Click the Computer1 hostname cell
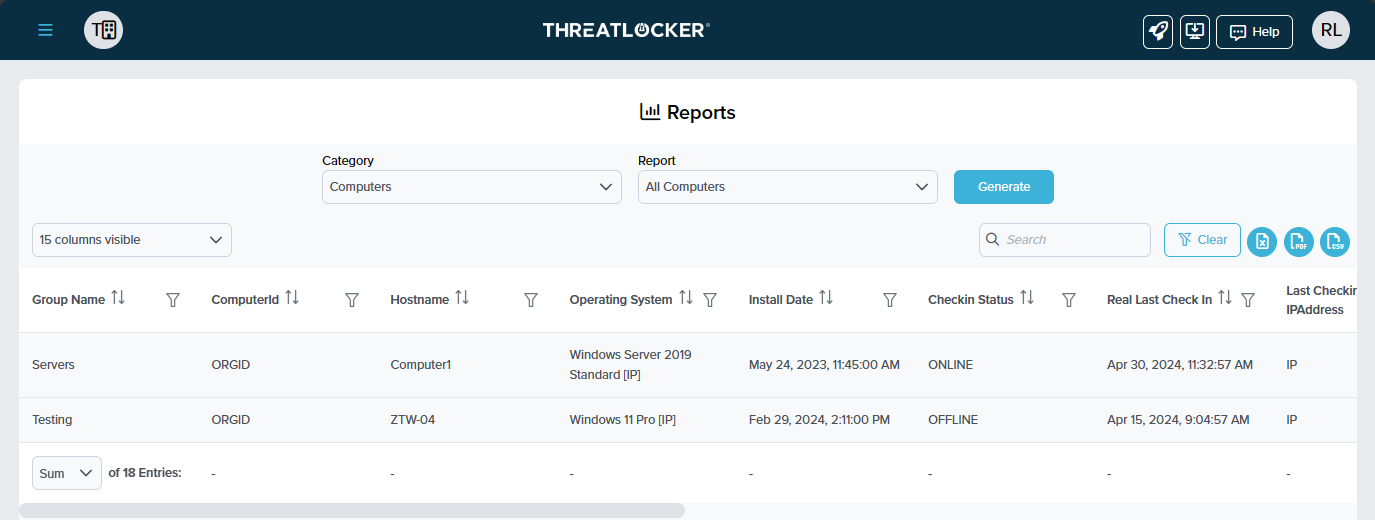Screen dimensions: 1375x520 coord(421,365)
